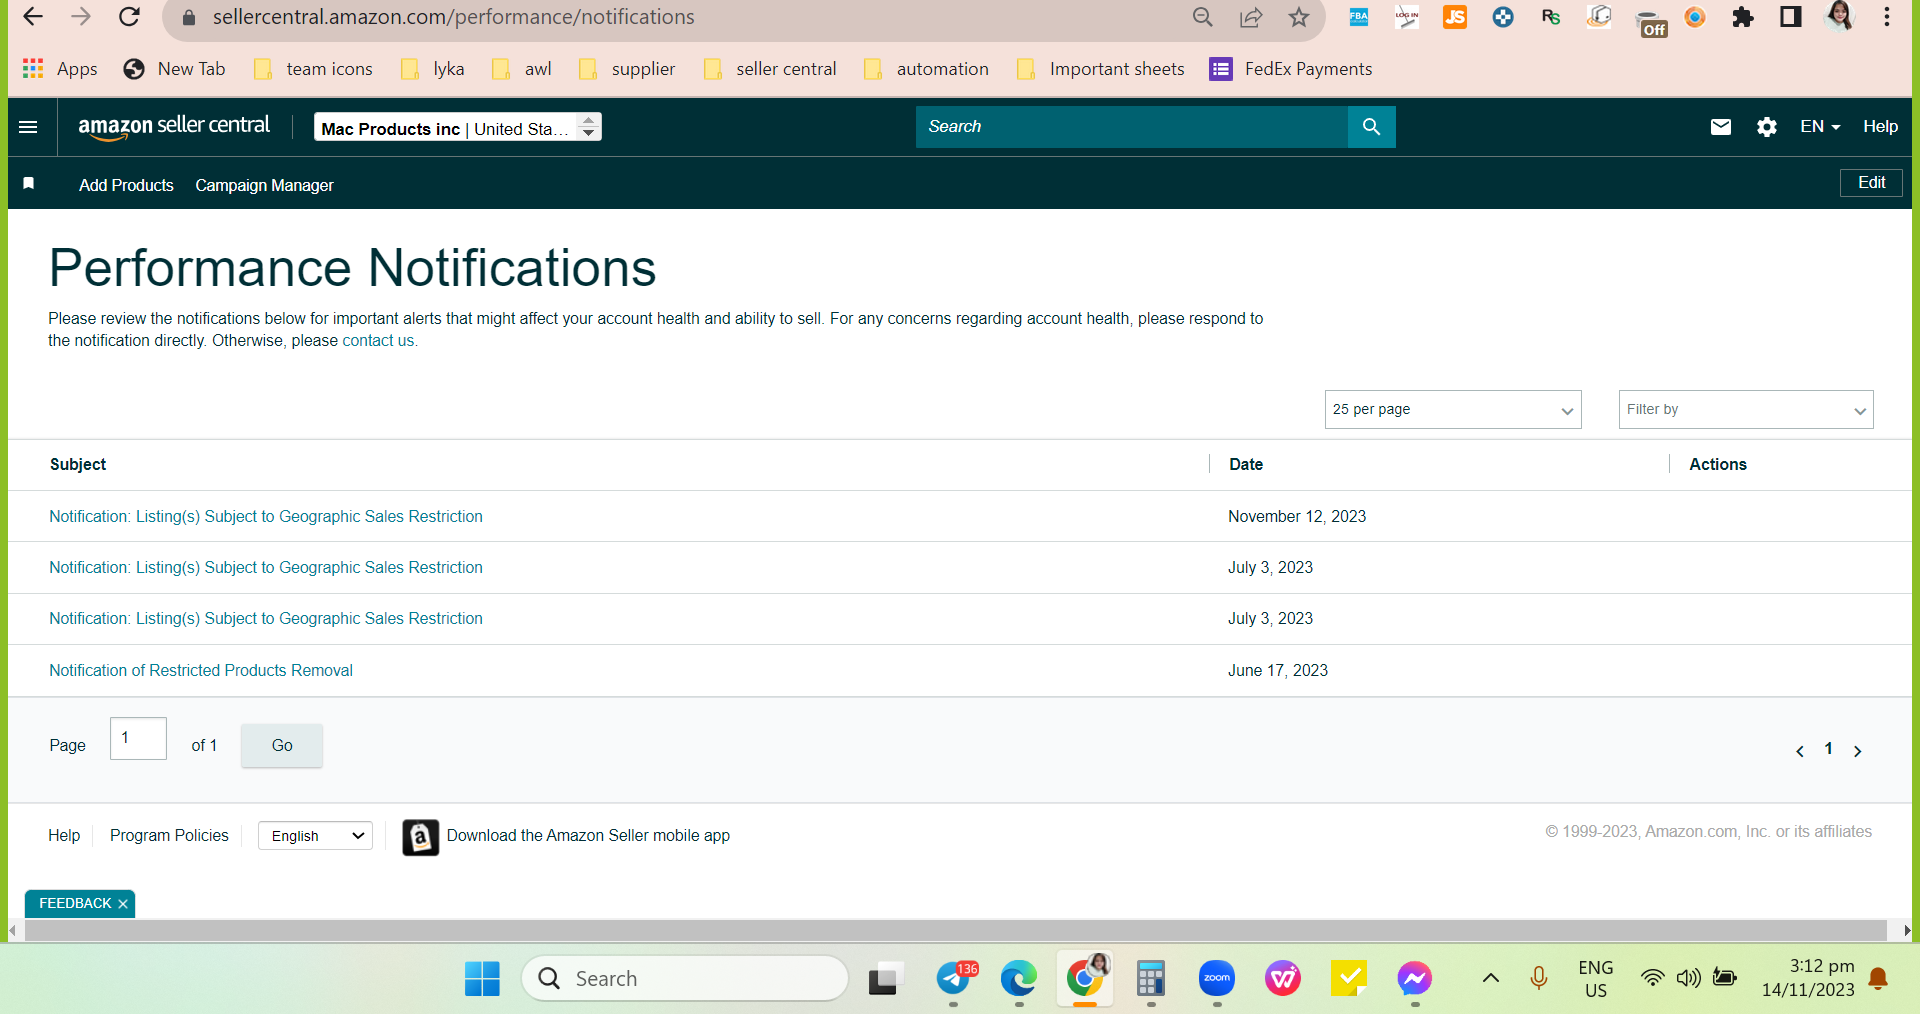1920x1014 pixels.
Task: Click the search magnifier button in Seller Central
Action: 1371,127
